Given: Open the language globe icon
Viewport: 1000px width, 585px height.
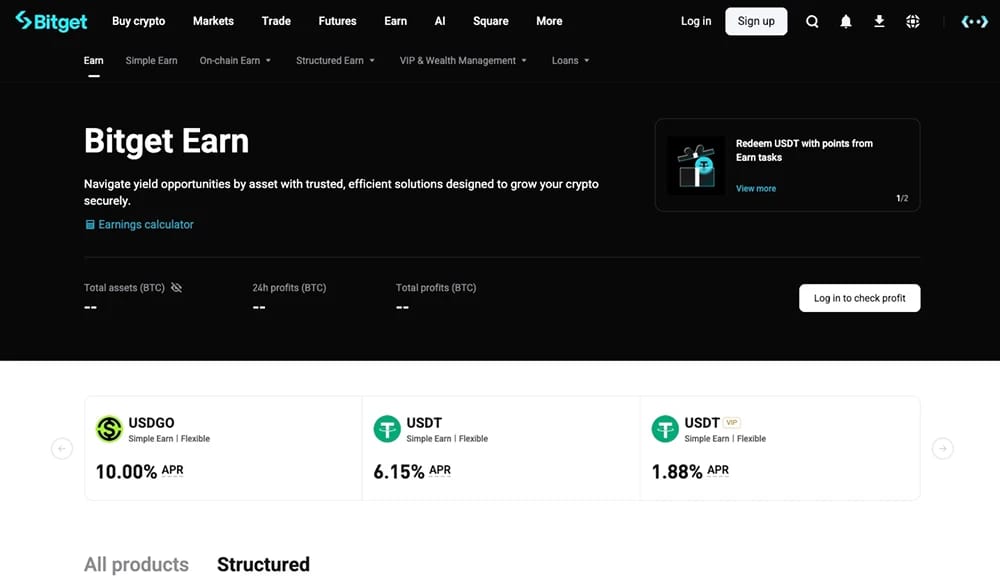Looking at the screenshot, I should (x=913, y=22).
